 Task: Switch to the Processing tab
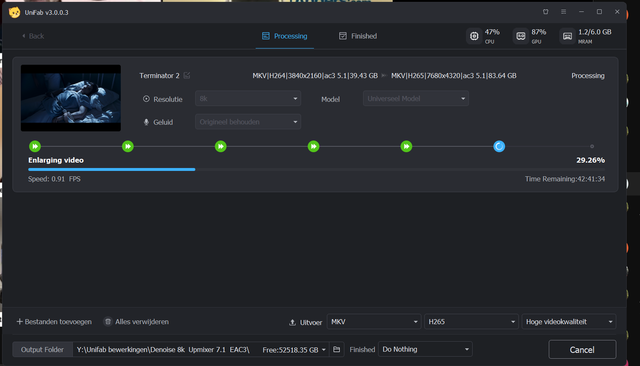coord(284,36)
